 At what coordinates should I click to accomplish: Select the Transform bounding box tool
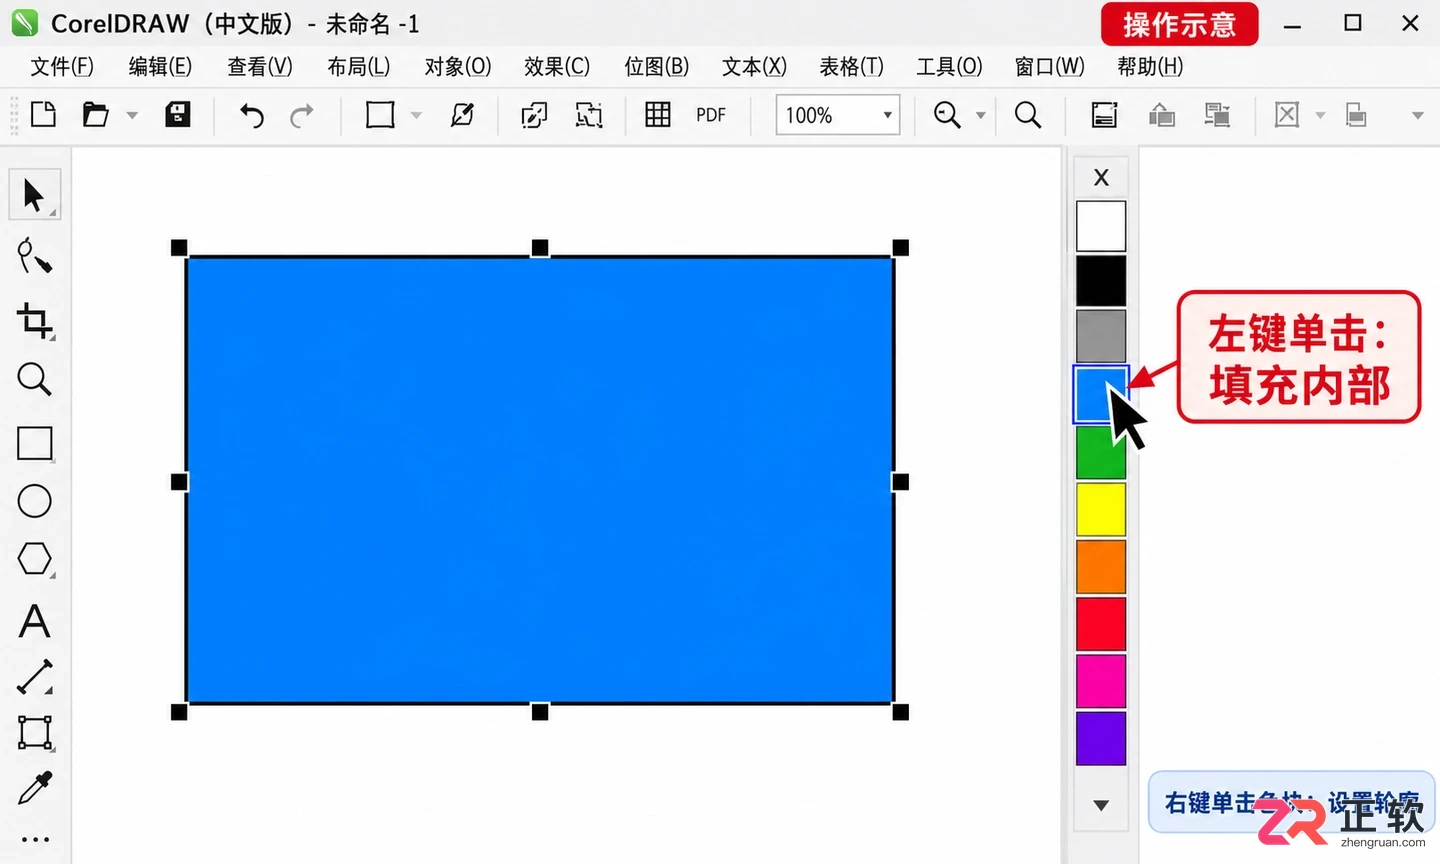point(35,733)
